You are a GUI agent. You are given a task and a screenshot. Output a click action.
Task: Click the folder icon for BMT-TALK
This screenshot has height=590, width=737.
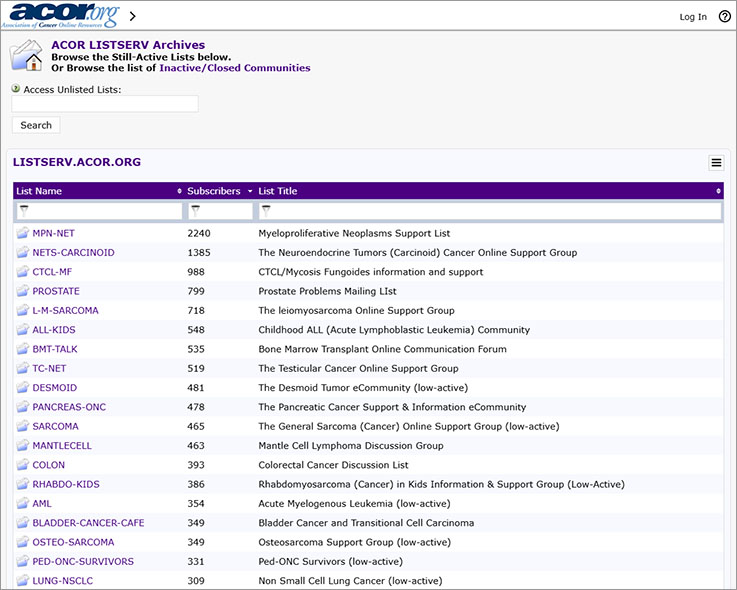tap(23, 348)
